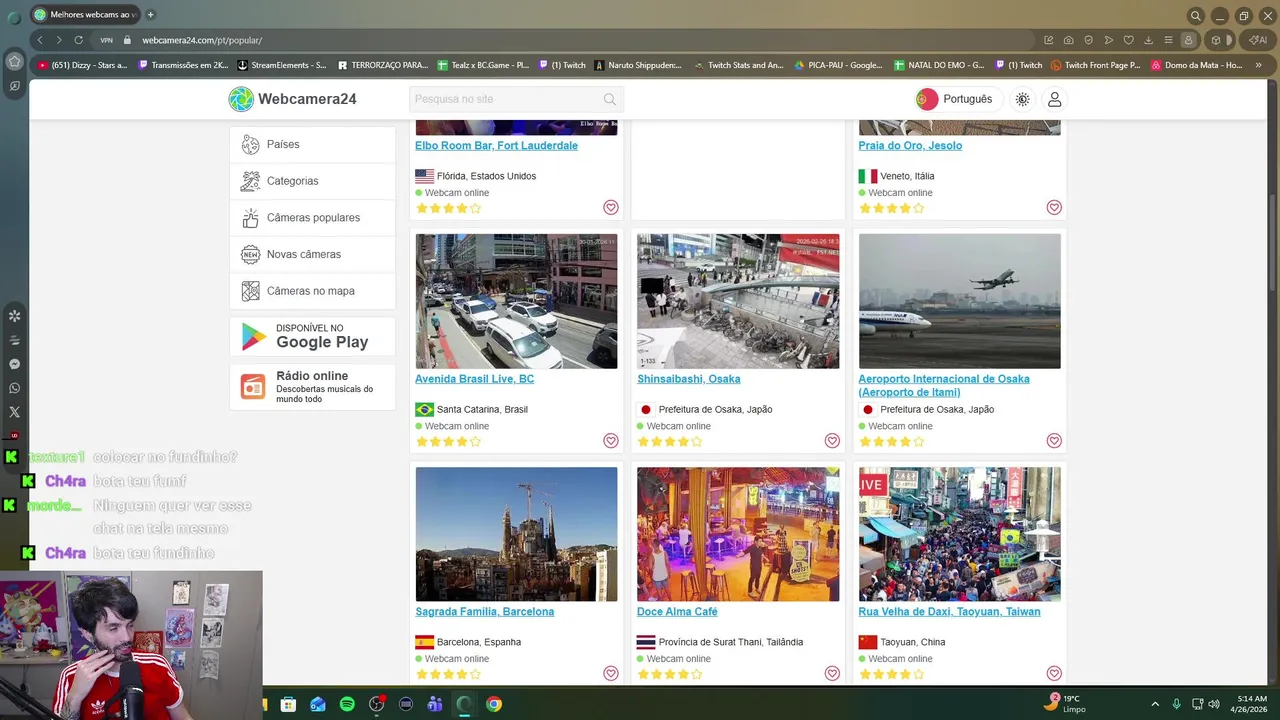Expand the bookmarks overflow chevron
This screenshot has width=1280, height=720.
tap(1259, 65)
